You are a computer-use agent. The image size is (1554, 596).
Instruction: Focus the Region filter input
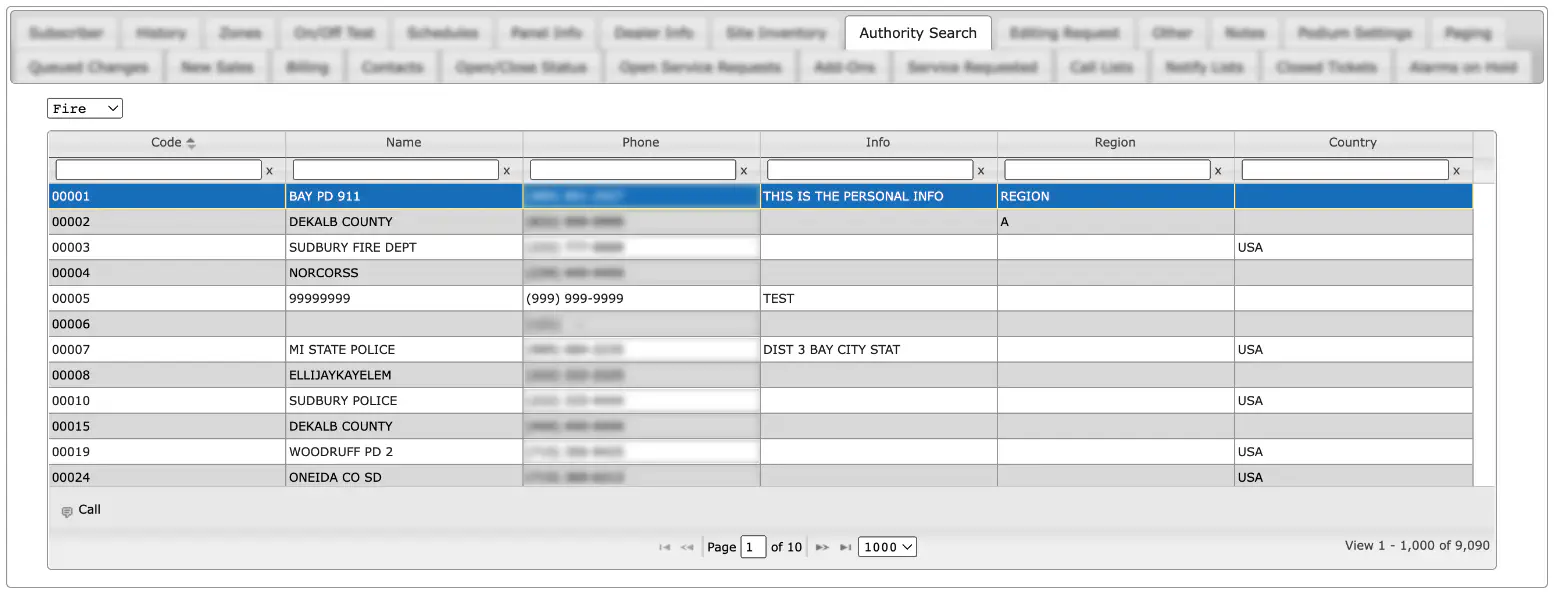[x=1107, y=170]
